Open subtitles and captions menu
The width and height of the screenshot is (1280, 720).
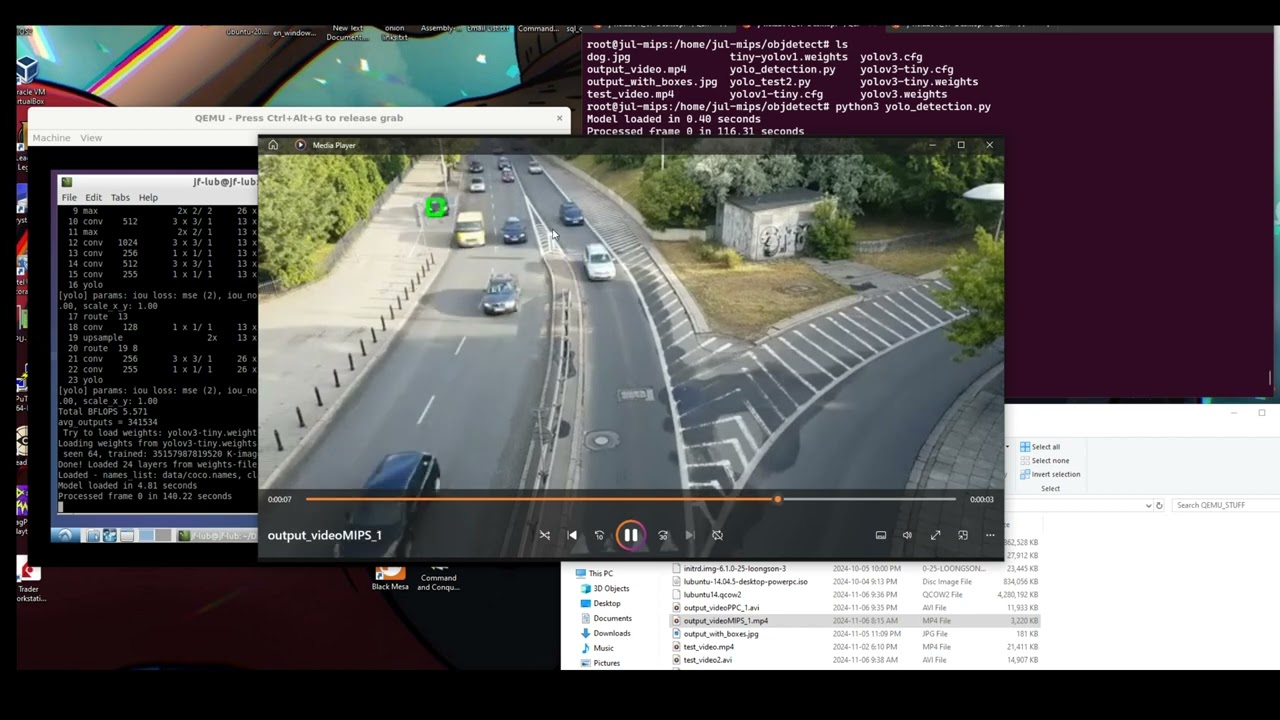click(880, 535)
